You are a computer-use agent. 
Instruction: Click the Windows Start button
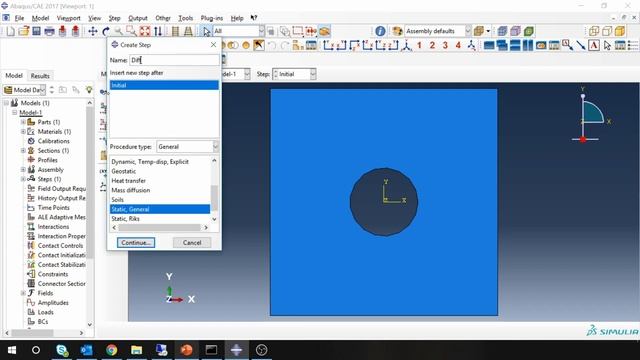point(12,350)
